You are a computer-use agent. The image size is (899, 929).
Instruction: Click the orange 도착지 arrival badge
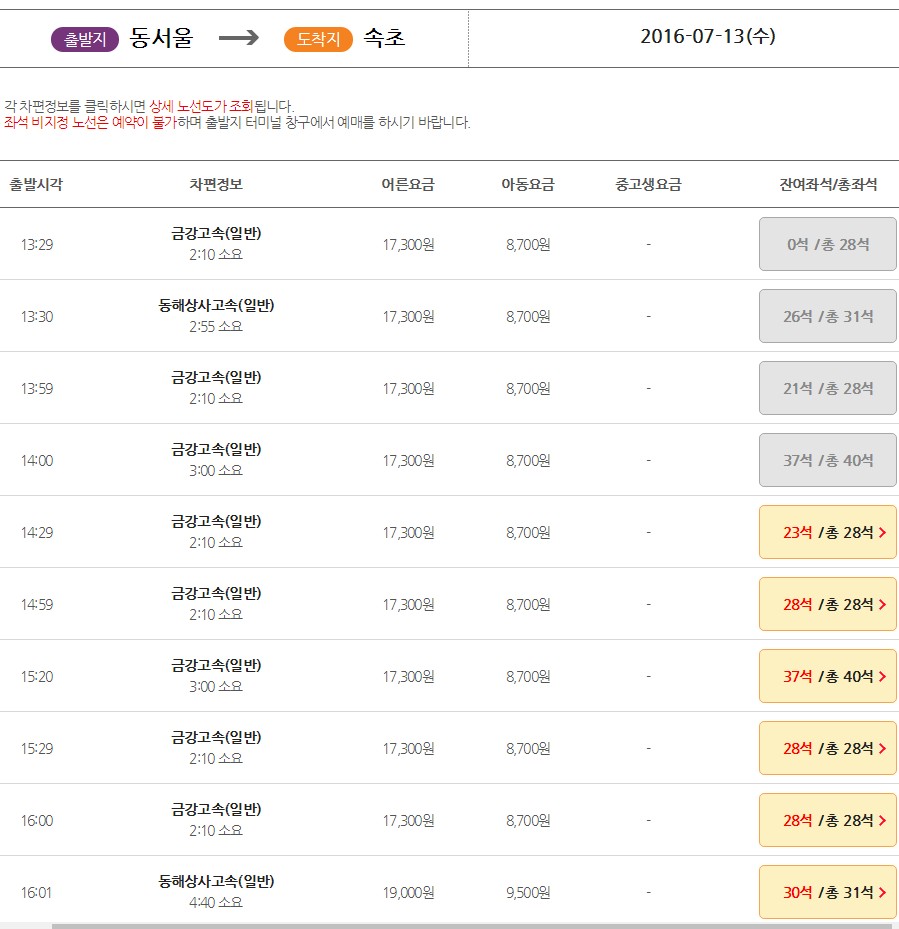(318, 39)
